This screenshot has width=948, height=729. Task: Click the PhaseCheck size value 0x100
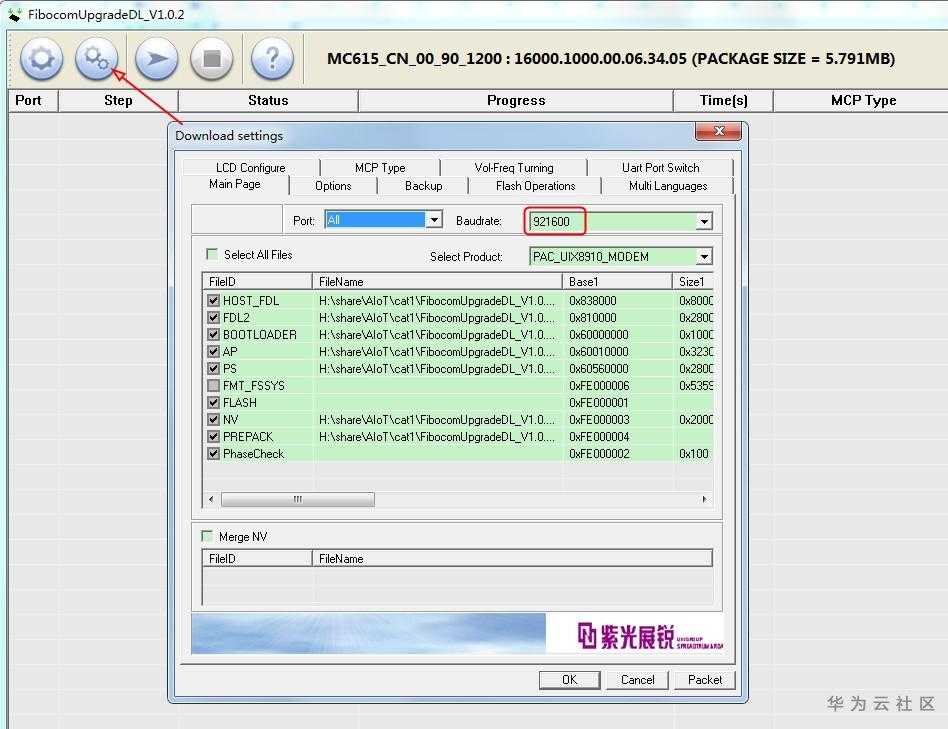pyautogui.click(x=693, y=453)
